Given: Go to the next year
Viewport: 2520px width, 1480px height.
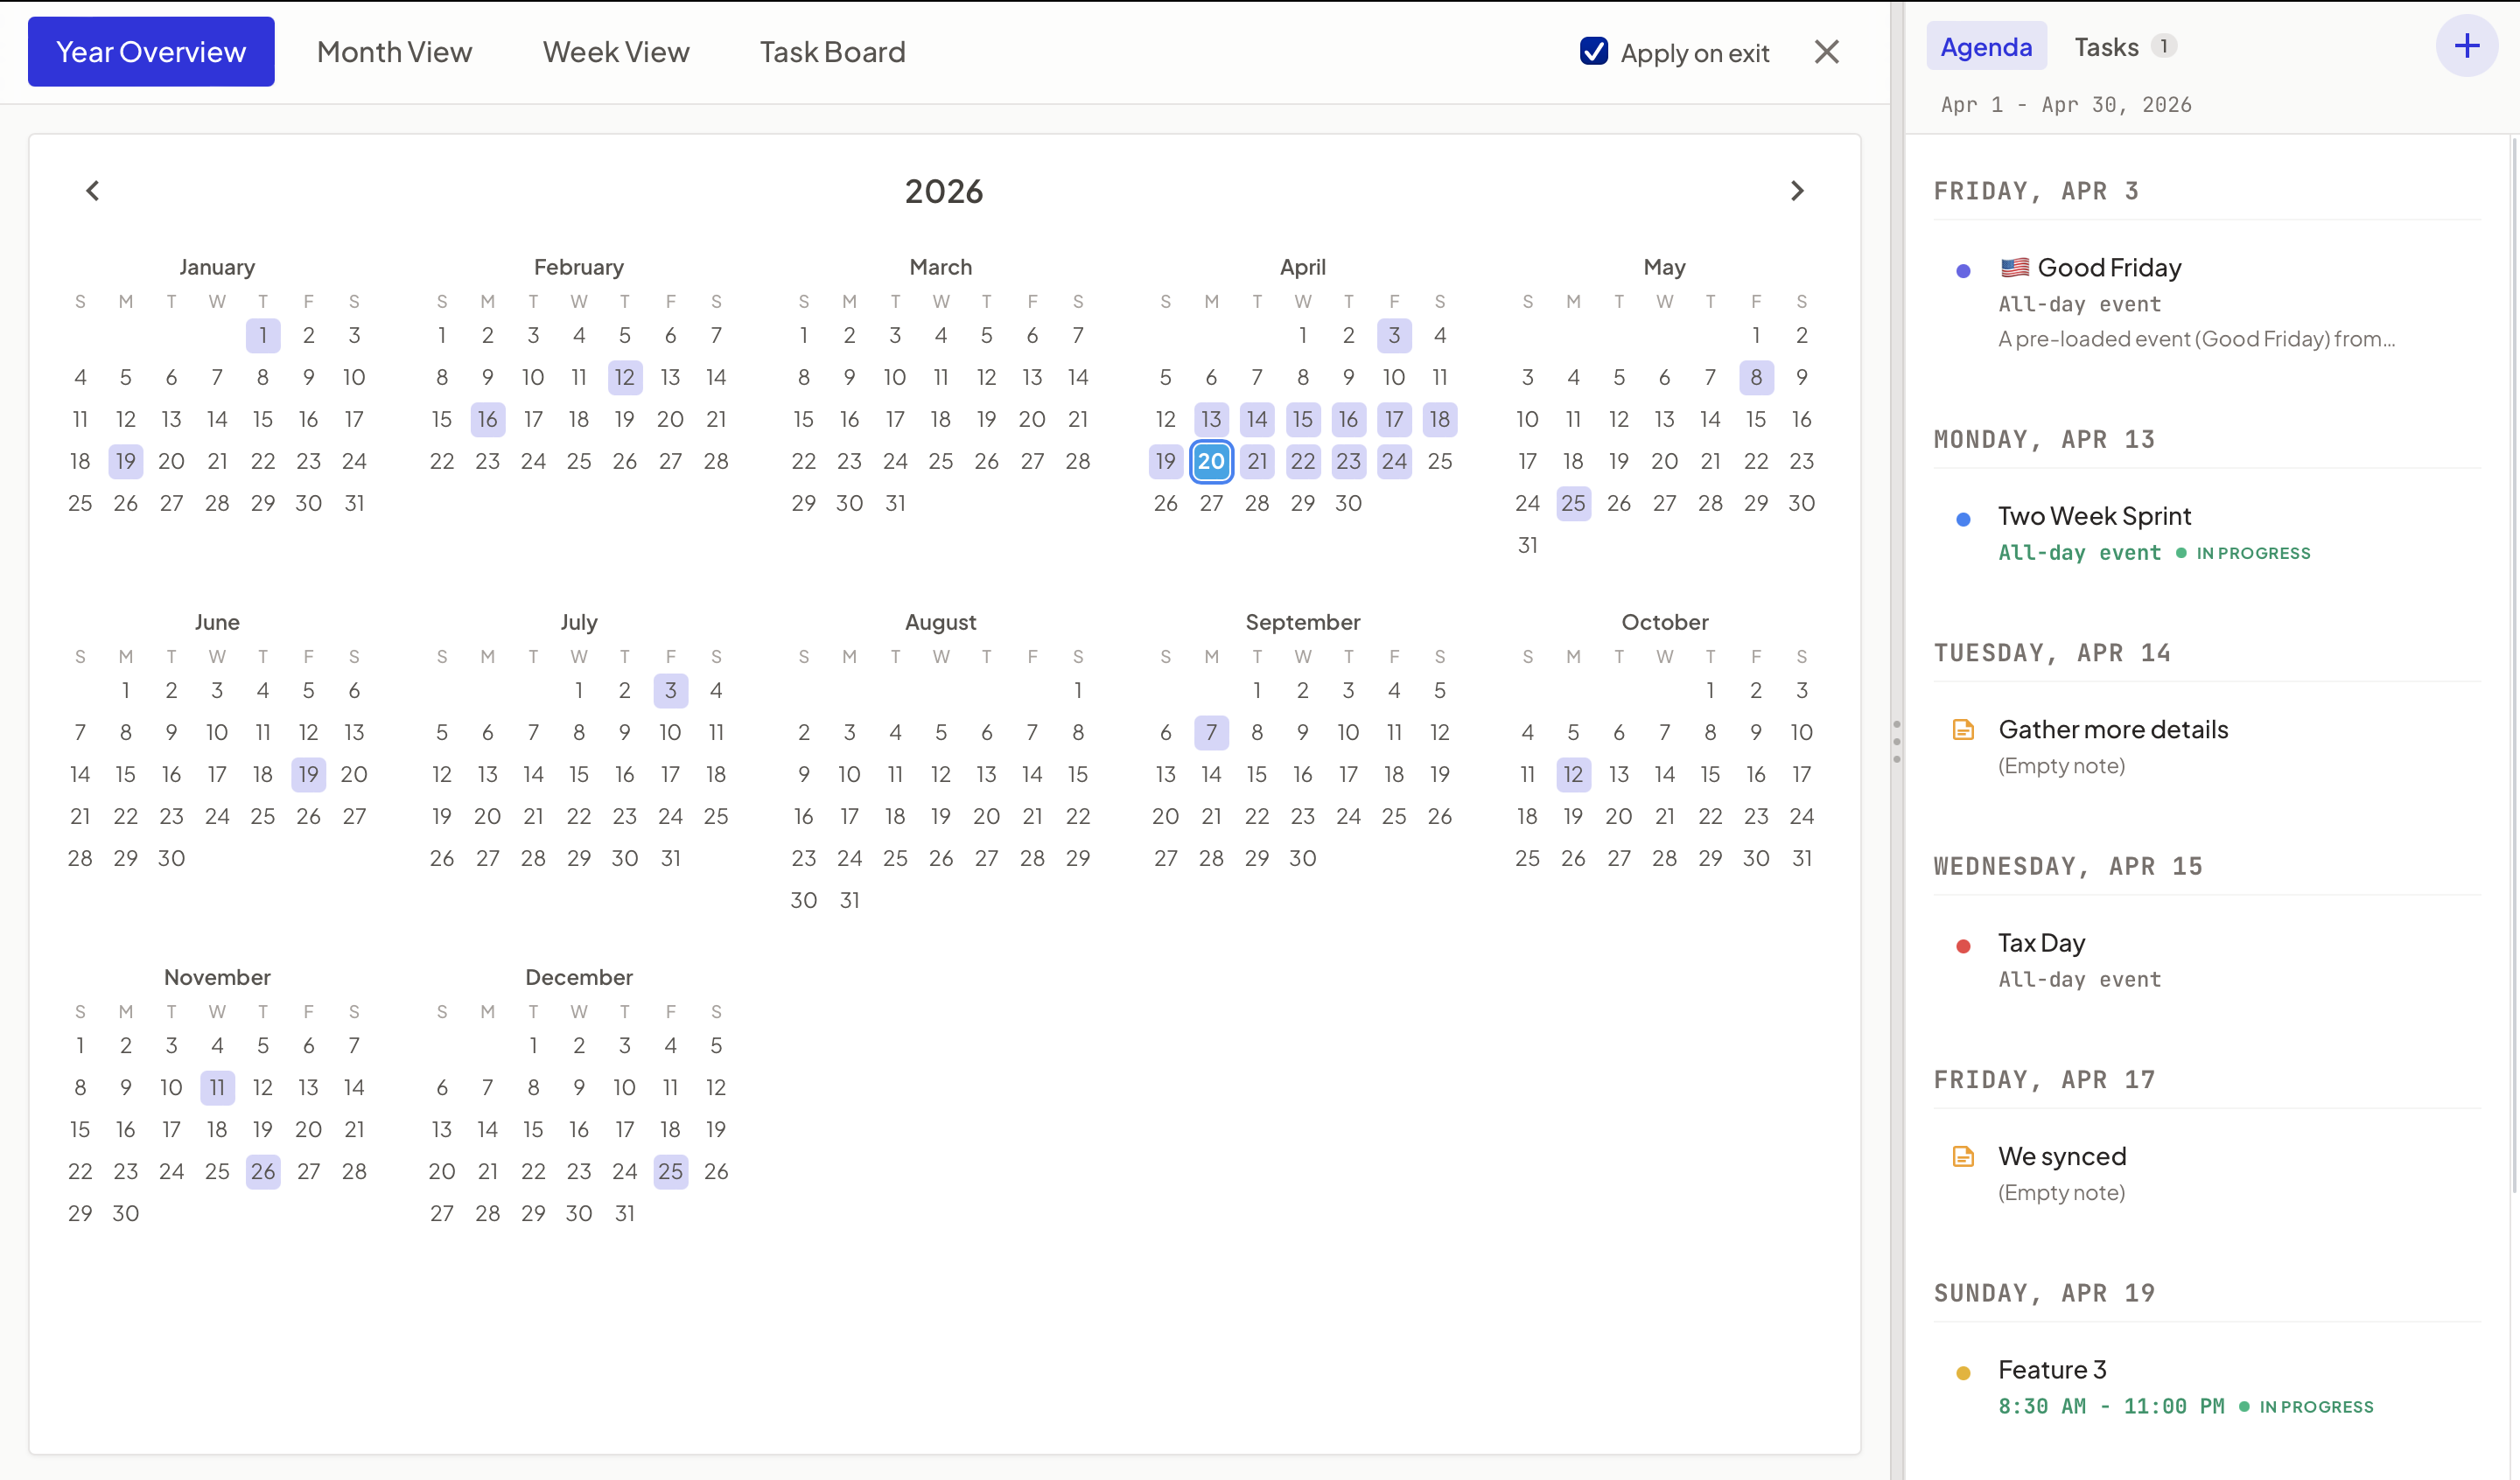Looking at the screenshot, I should 1797,190.
